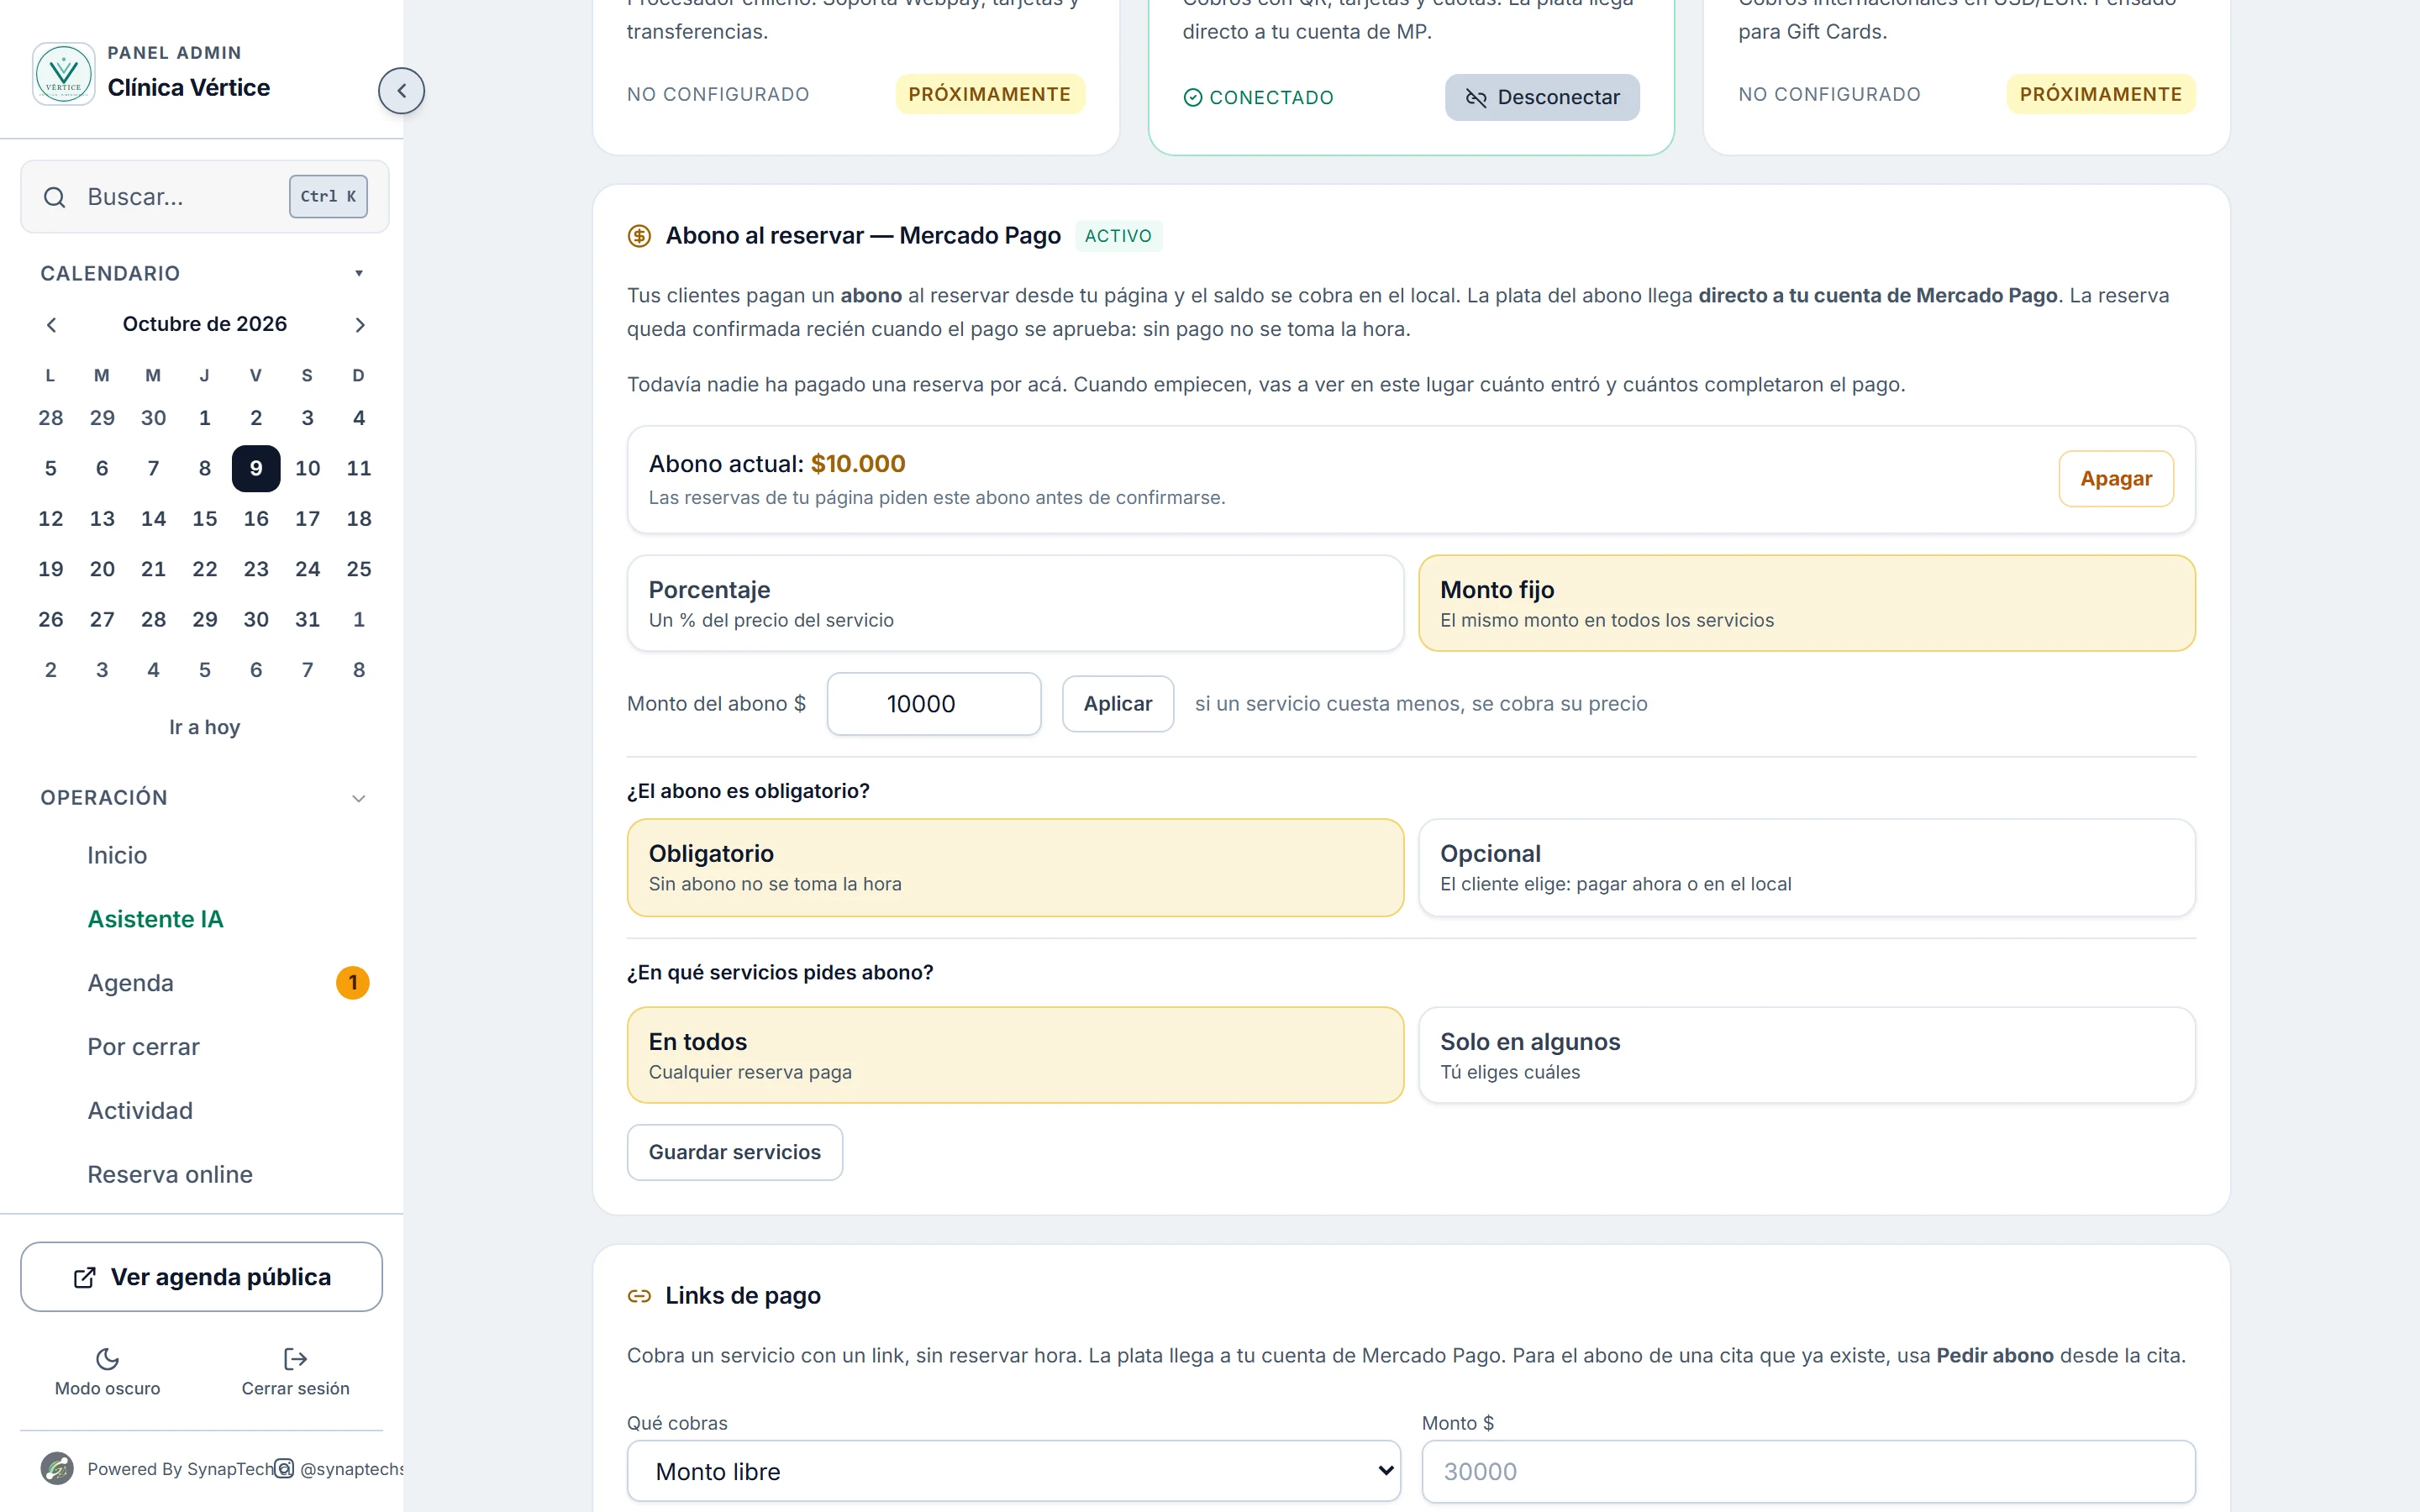Click the Agenda notification badge
The image size is (2420, 1512).
pyautogui.click(x=353, y=983)
